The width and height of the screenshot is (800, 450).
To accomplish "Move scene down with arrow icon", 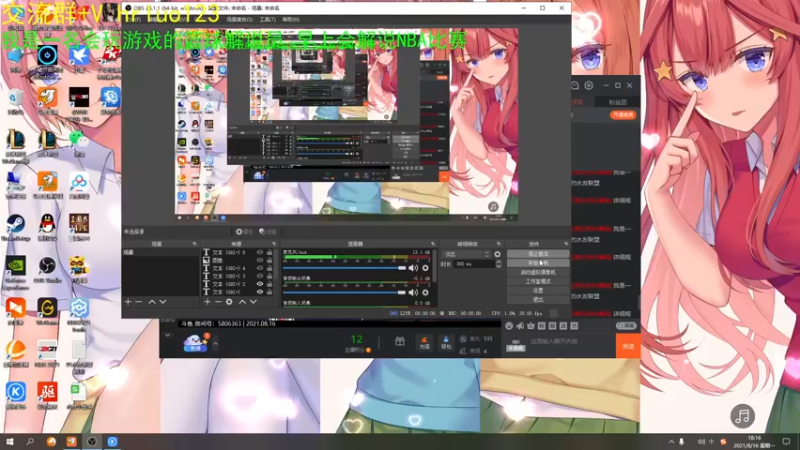I will tap(163, 302).
